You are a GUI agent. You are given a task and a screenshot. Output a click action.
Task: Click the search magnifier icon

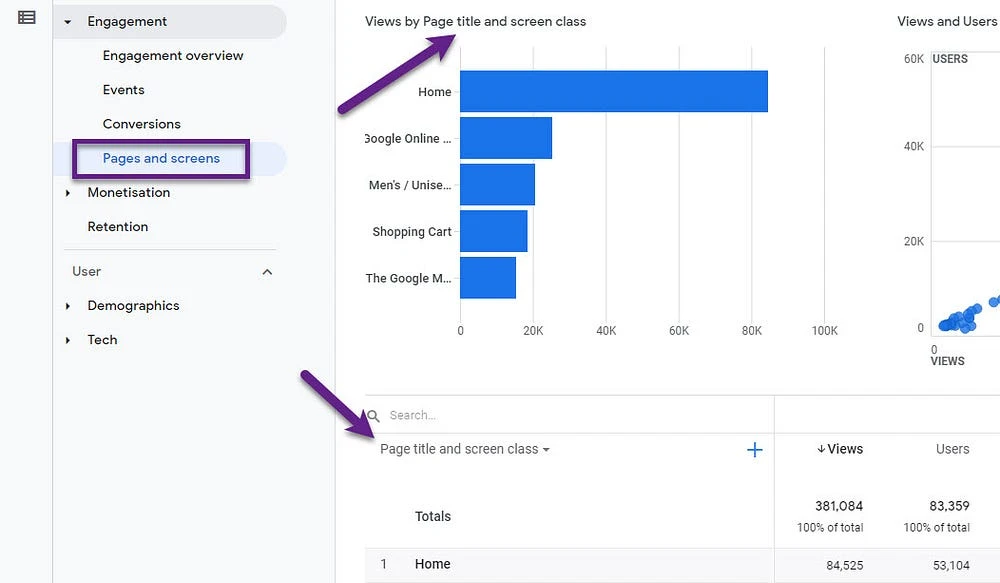tap(372, 414)
